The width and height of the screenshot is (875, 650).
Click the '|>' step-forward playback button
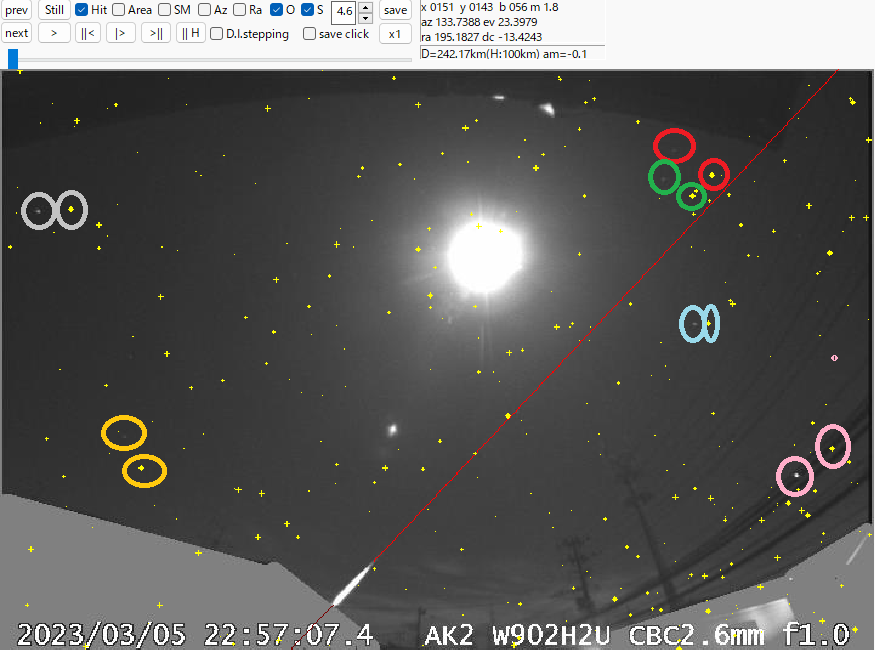(x=121, y=33)
